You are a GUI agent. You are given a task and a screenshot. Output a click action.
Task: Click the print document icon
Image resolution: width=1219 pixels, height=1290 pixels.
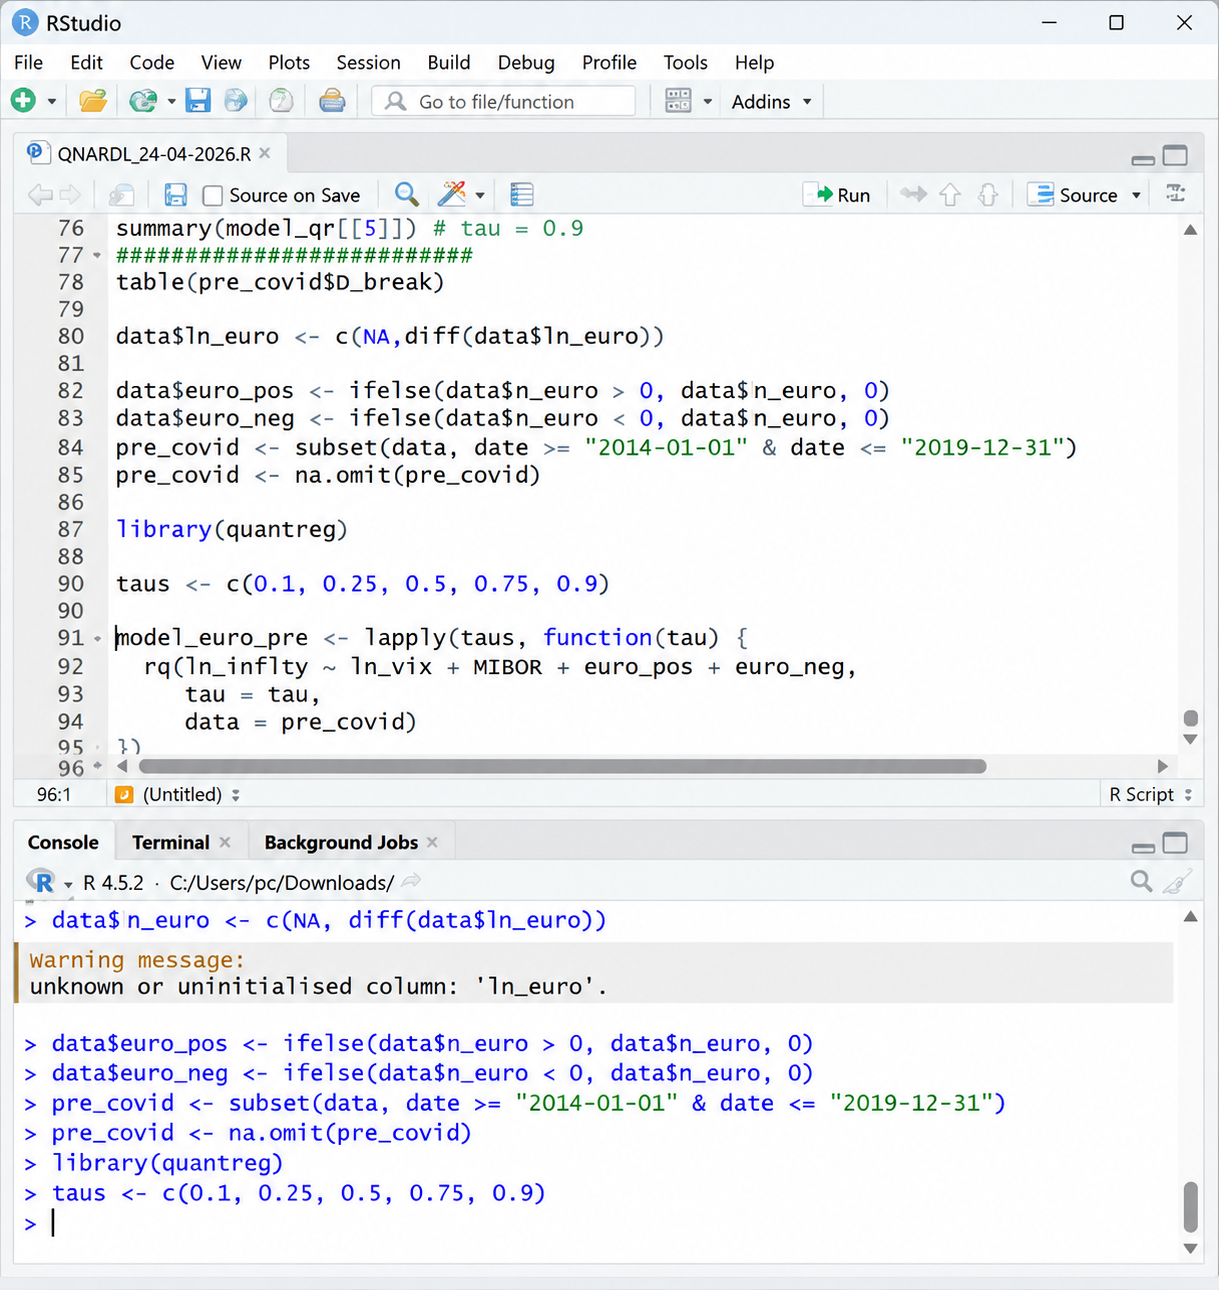tap(332, 101)
